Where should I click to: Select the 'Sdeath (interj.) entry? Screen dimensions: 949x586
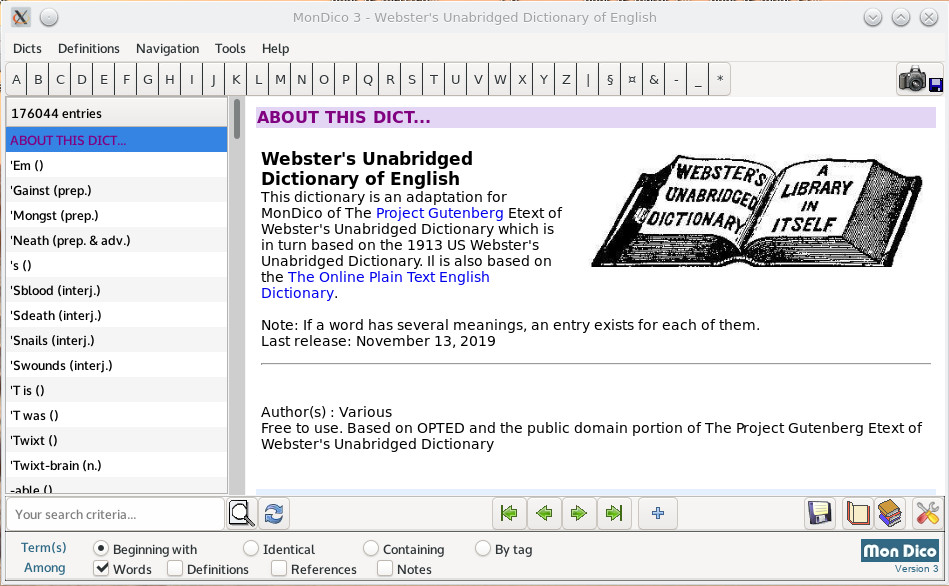click(x=116, y=315)
